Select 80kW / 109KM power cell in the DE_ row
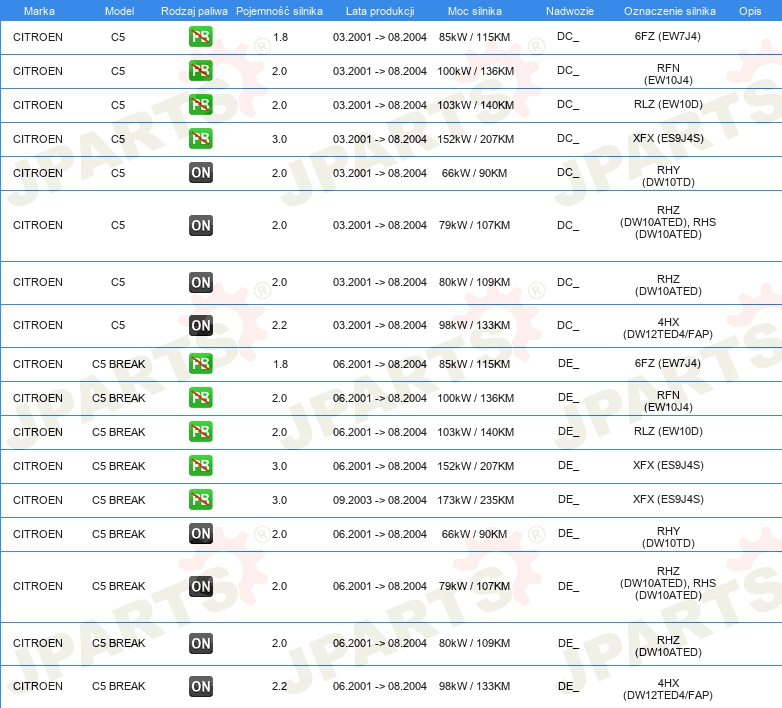The image size is (782, 708). click(474, 643)
